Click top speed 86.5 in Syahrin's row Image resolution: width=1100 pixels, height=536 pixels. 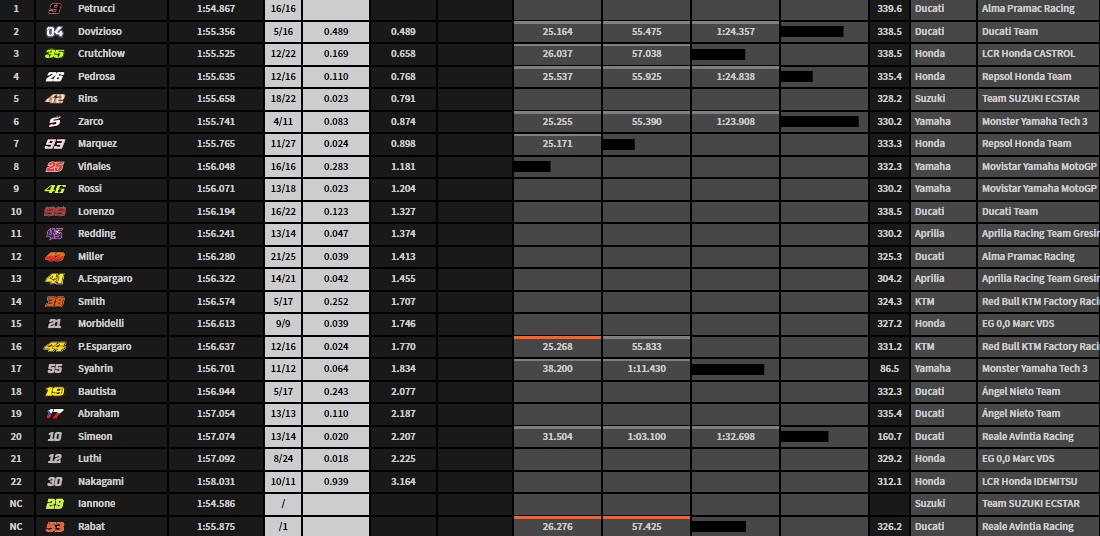click(x=890, y=368)
